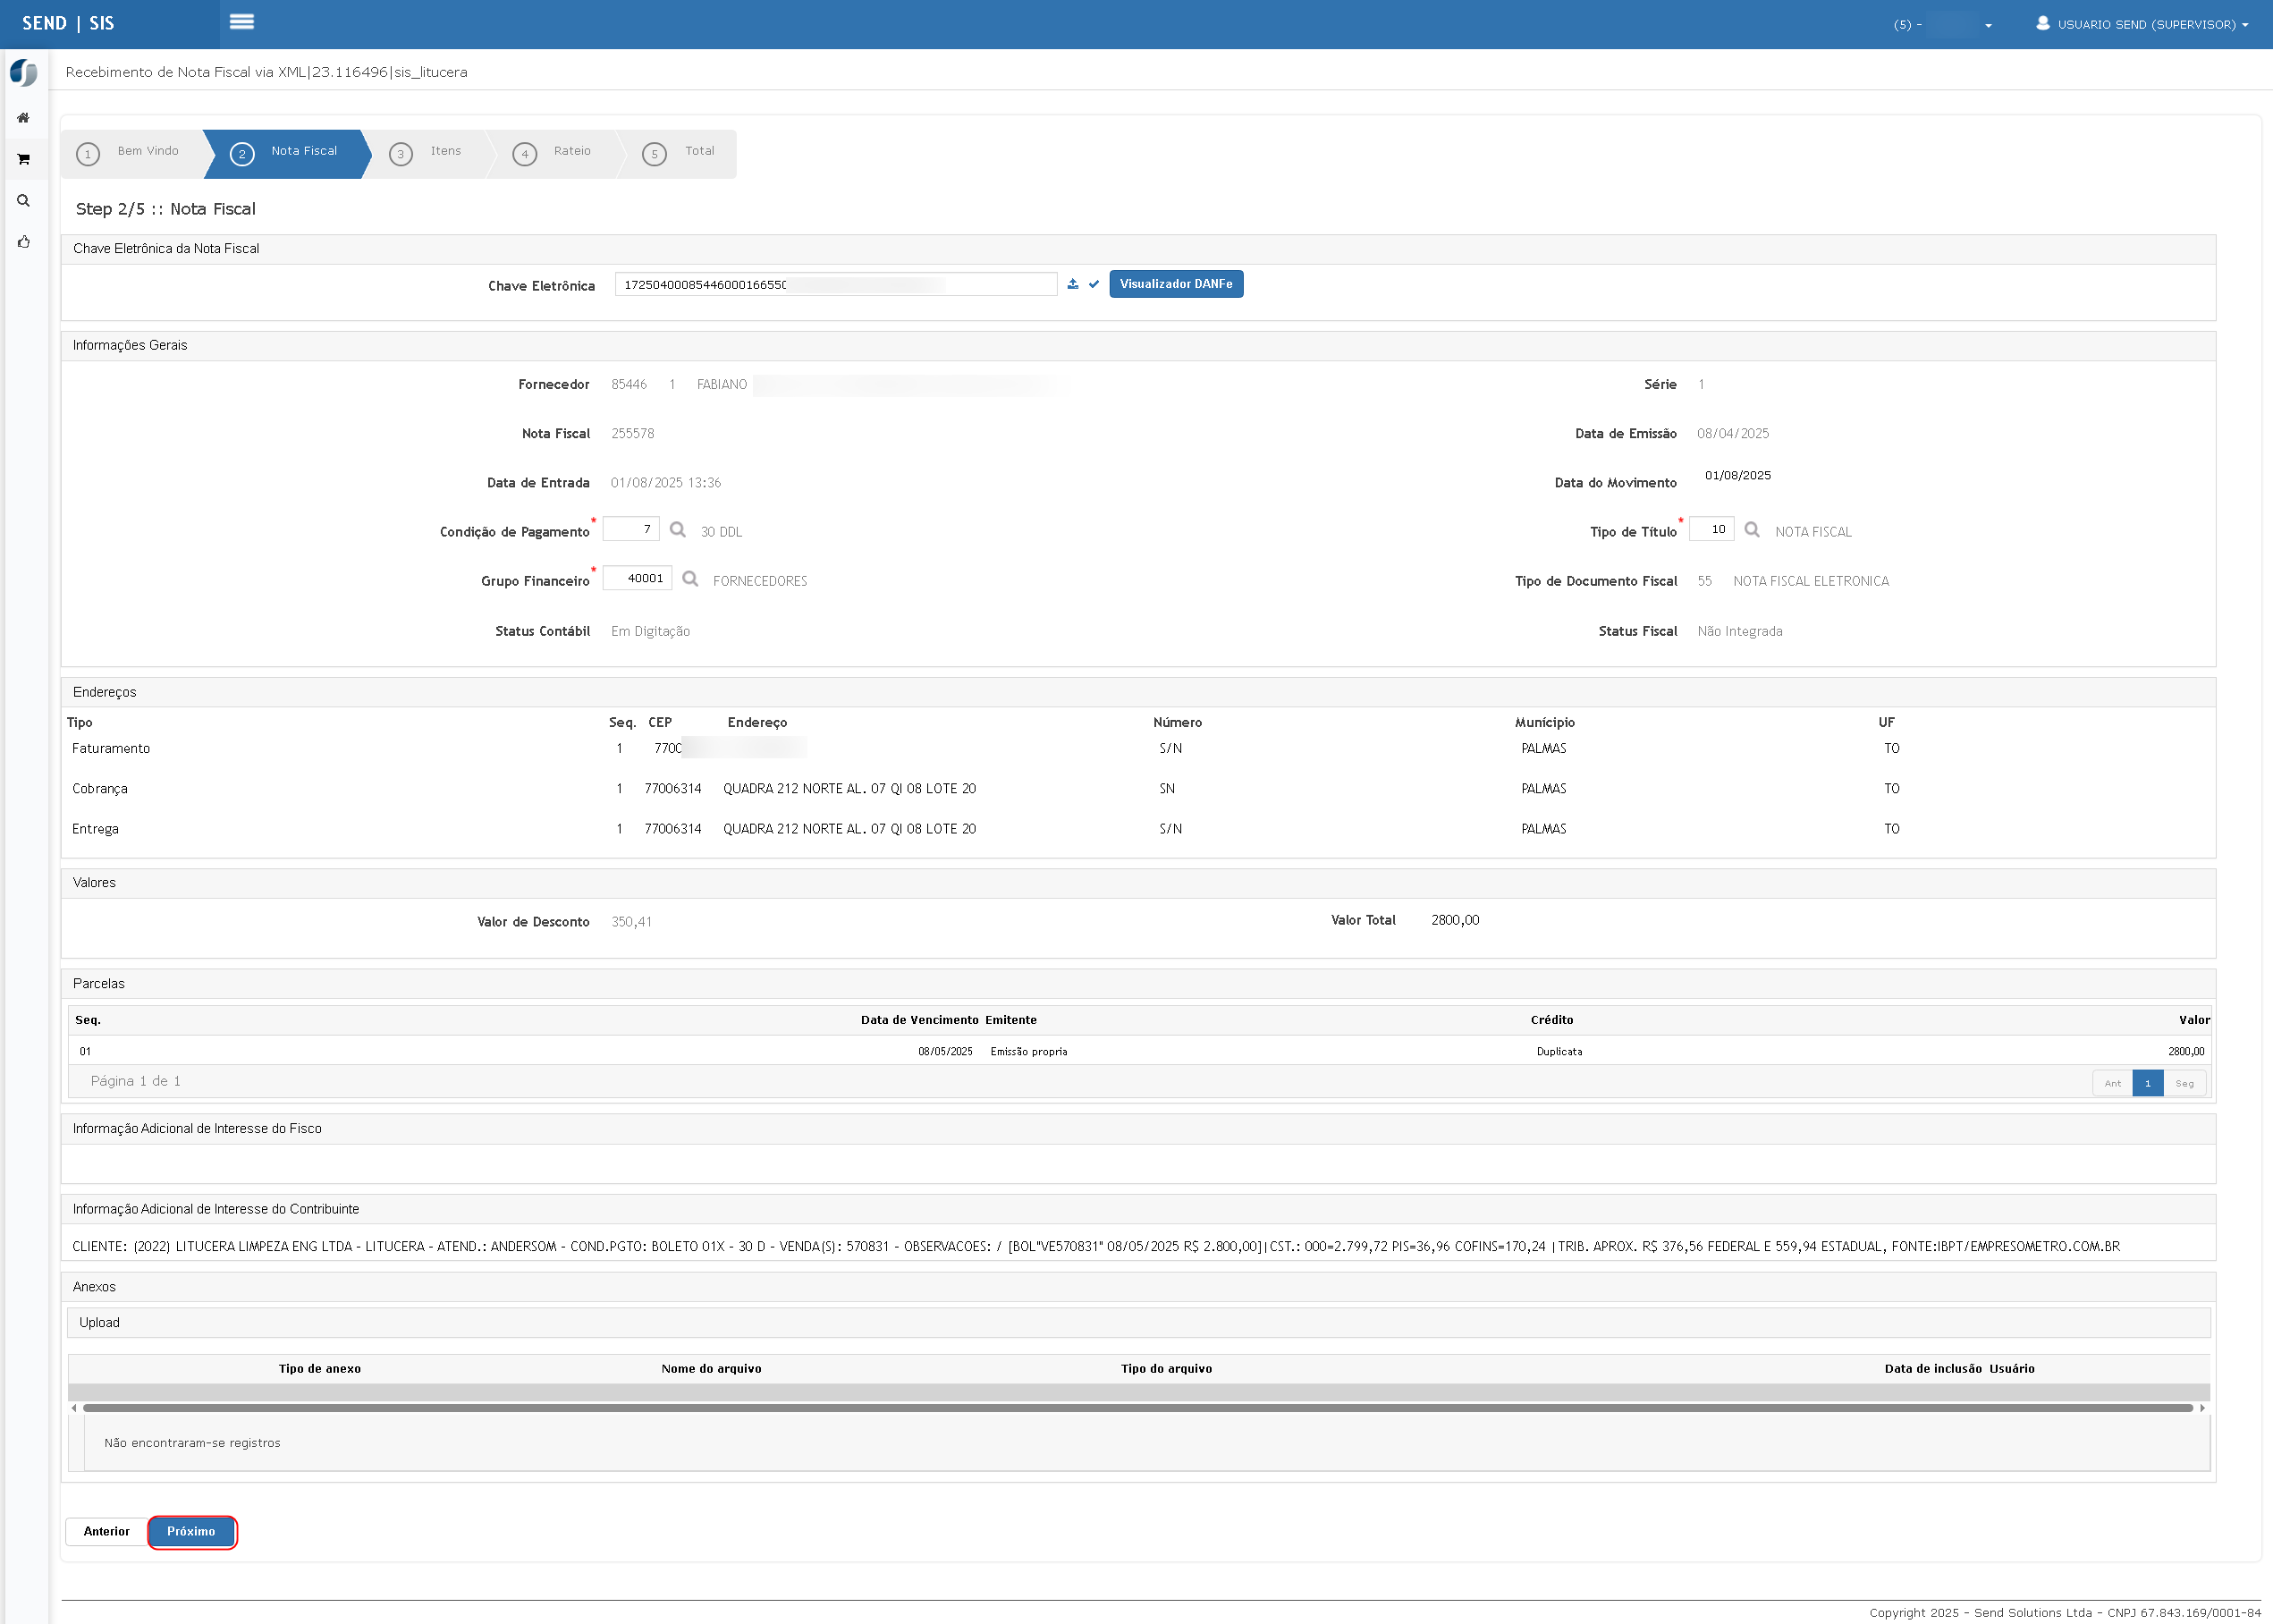Click page 1 in Parcelas pagination
Screen dimensions: 2273x1624
click(x=2148, y=1083)
